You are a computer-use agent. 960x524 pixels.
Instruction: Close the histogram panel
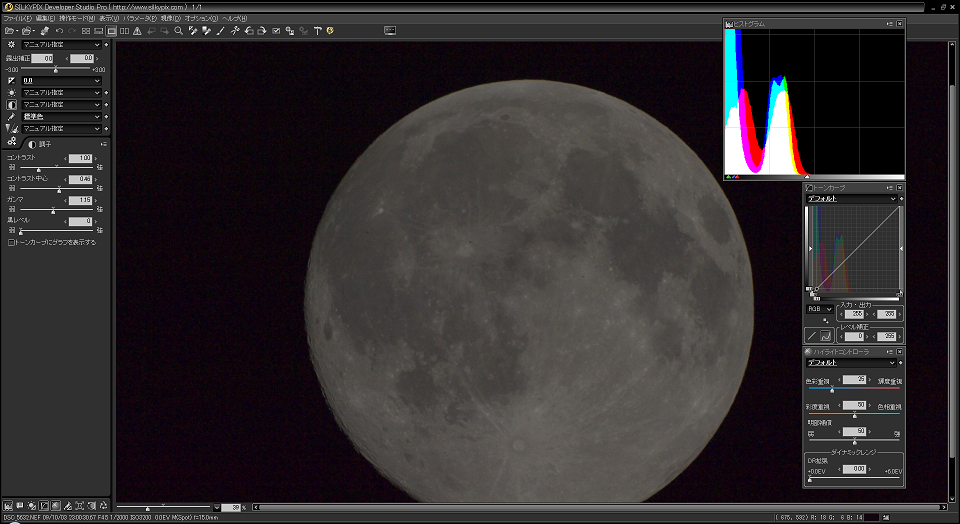899,23
